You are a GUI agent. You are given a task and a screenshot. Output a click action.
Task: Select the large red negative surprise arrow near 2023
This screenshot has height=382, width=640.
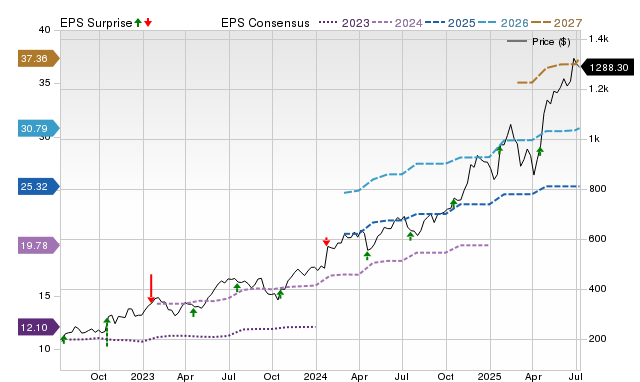point(151,289)
